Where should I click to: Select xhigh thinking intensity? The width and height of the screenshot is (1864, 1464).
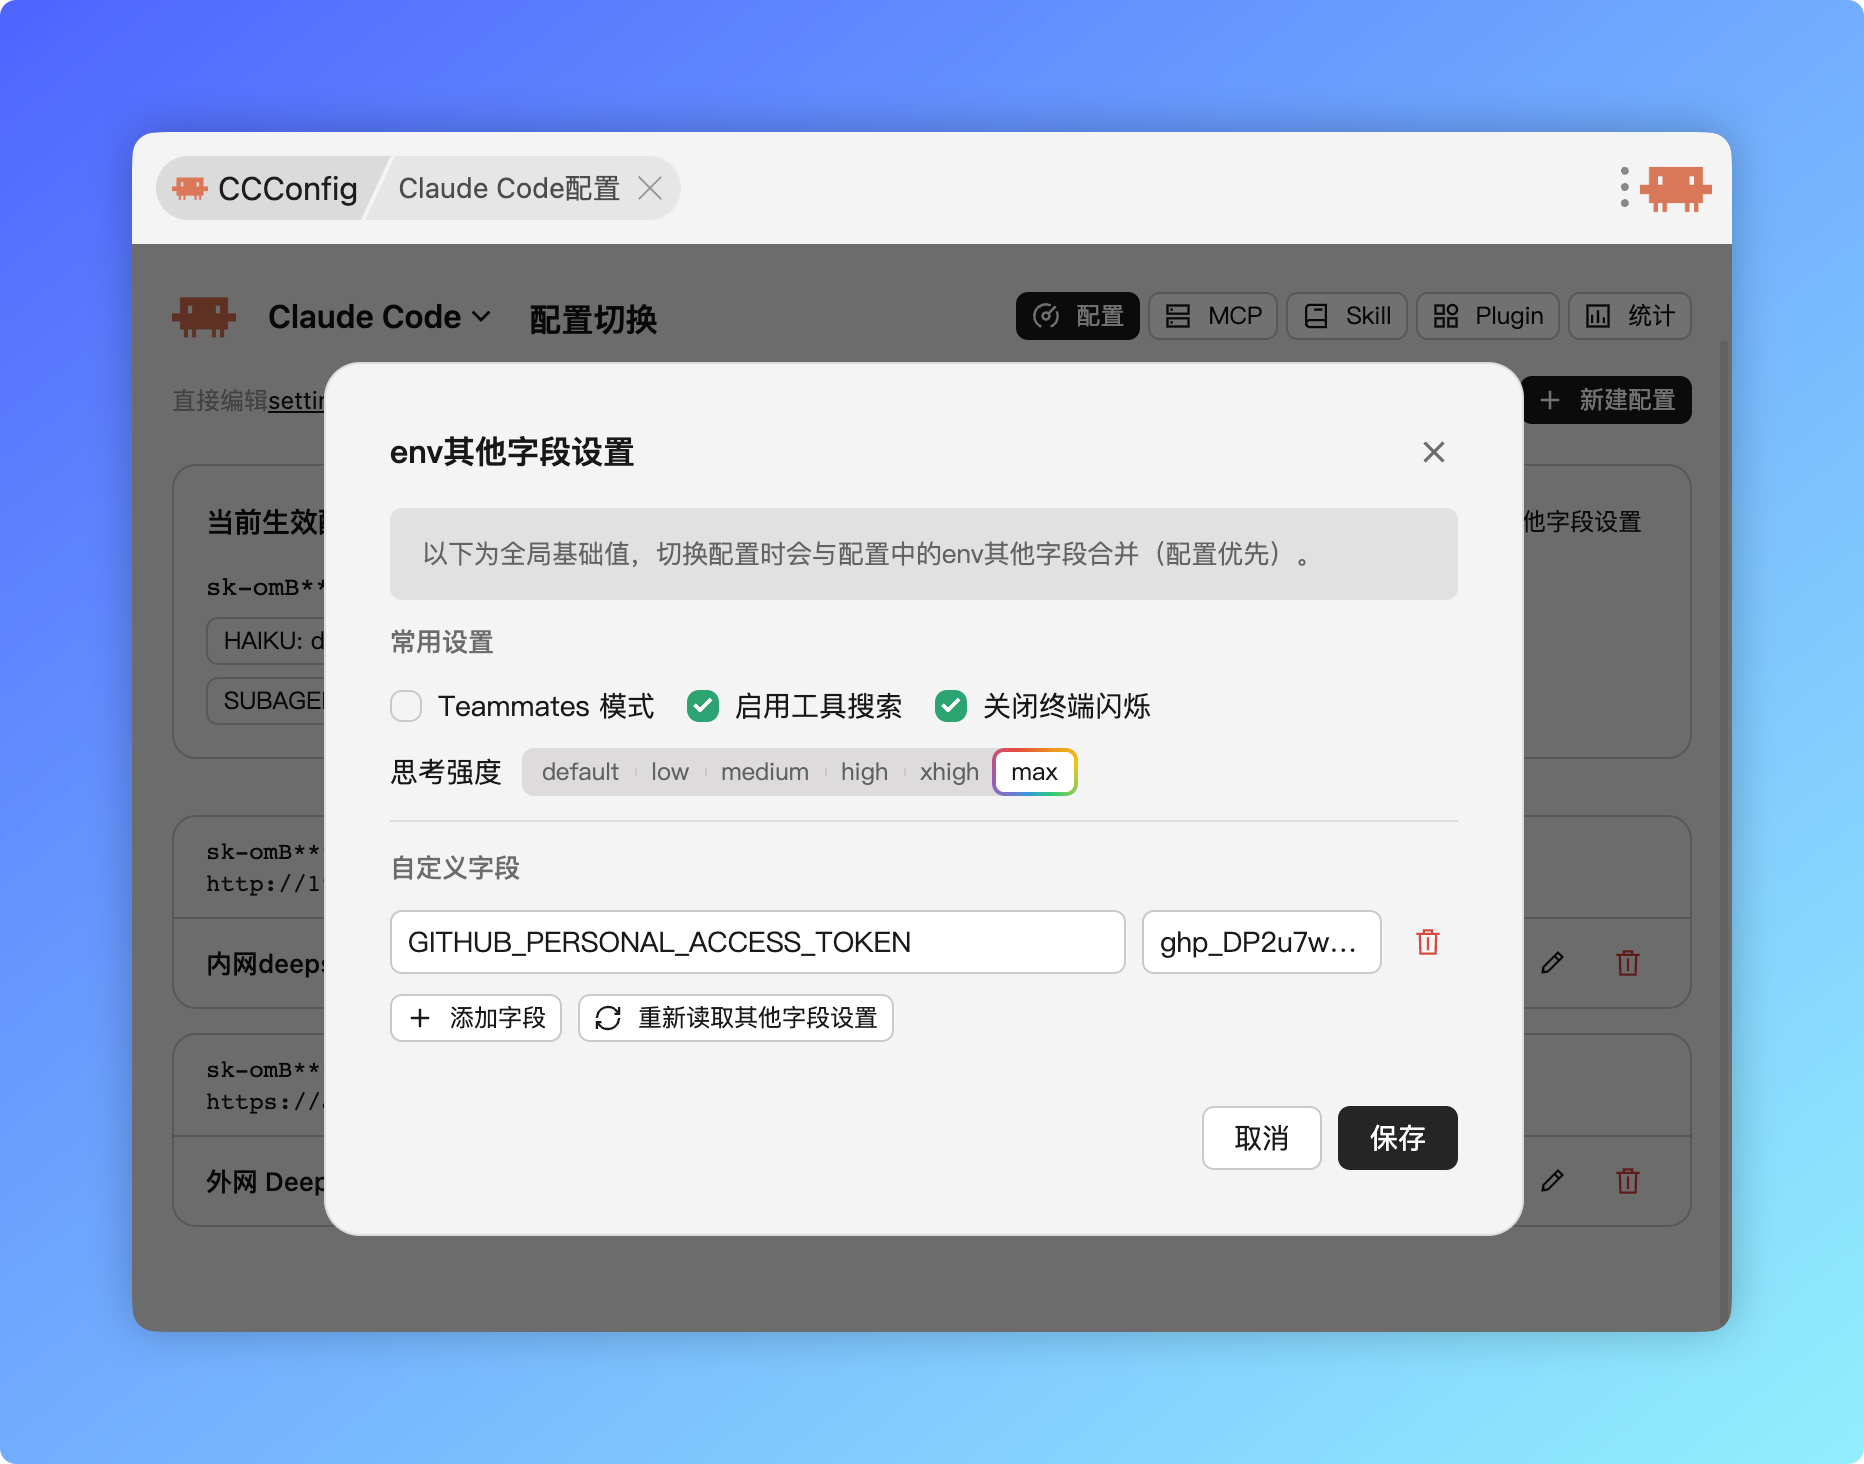(949, 772)
